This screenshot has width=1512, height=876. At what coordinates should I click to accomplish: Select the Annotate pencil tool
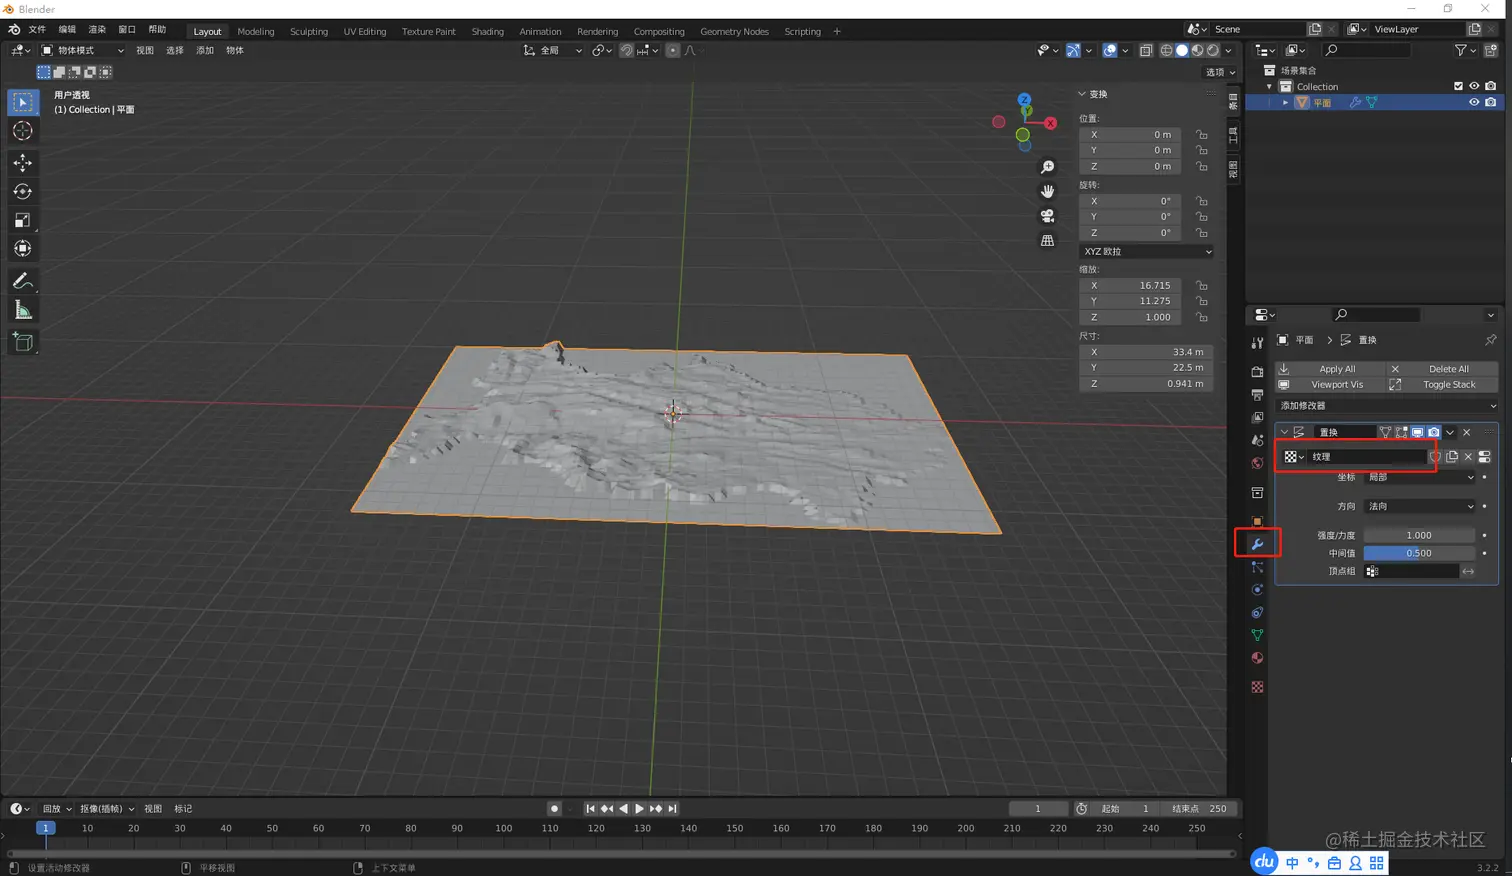pos(23,281)
